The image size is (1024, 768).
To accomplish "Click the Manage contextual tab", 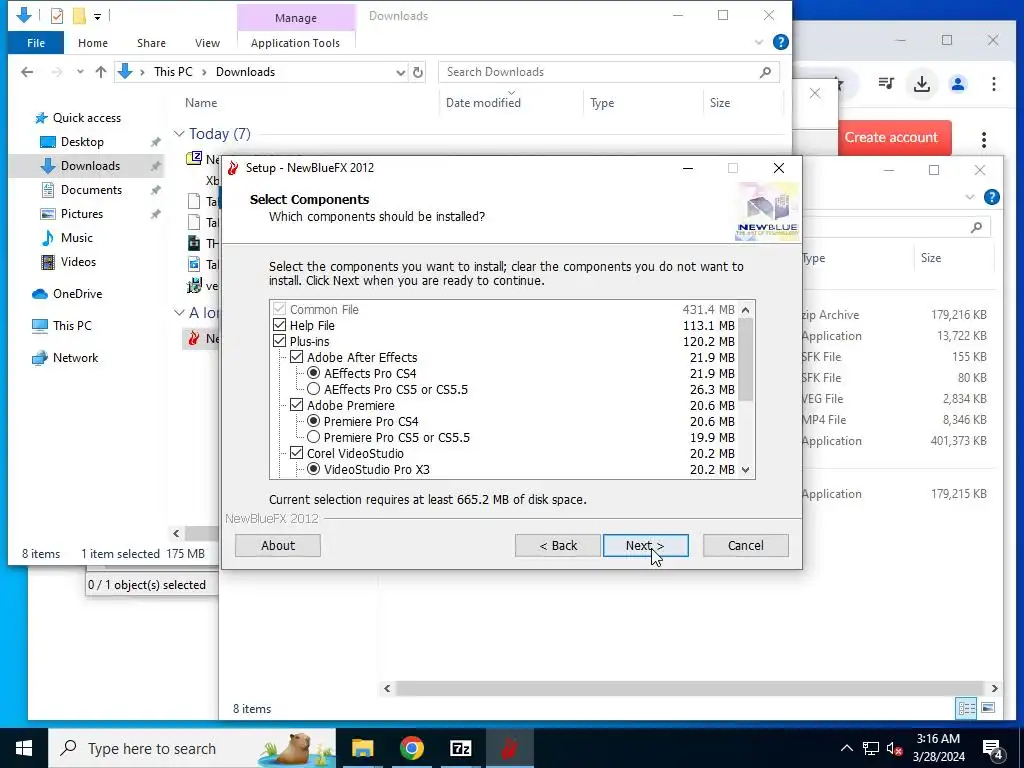I will pos(295,18).
